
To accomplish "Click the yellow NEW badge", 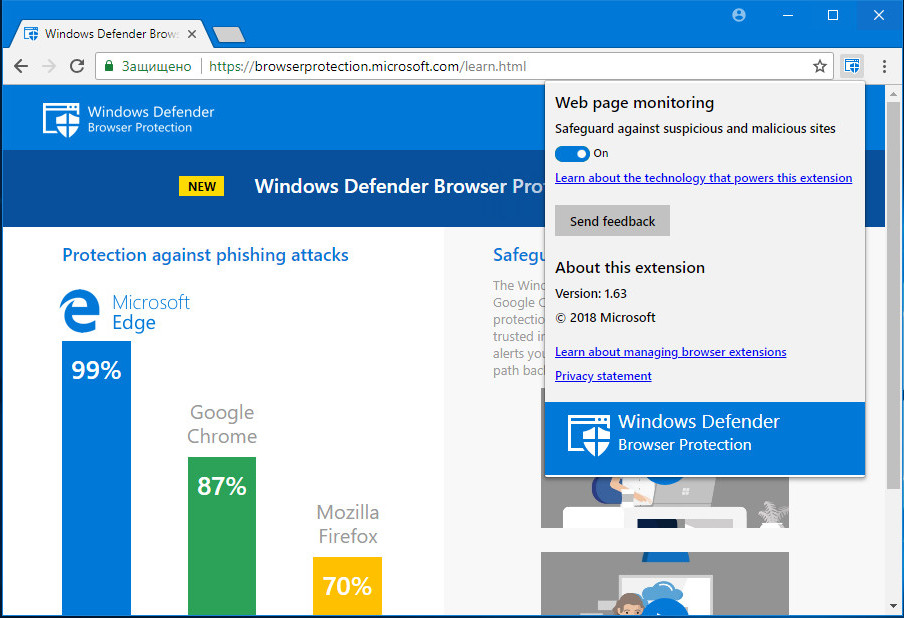I will (x=201, y=186).
